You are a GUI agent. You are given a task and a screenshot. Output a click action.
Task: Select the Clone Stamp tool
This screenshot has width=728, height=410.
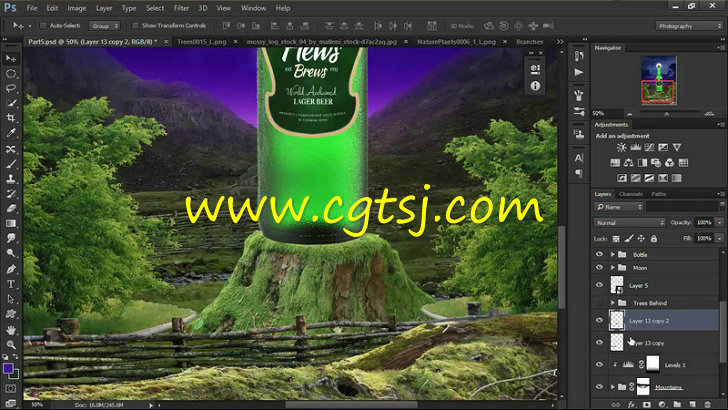(11, 179)
